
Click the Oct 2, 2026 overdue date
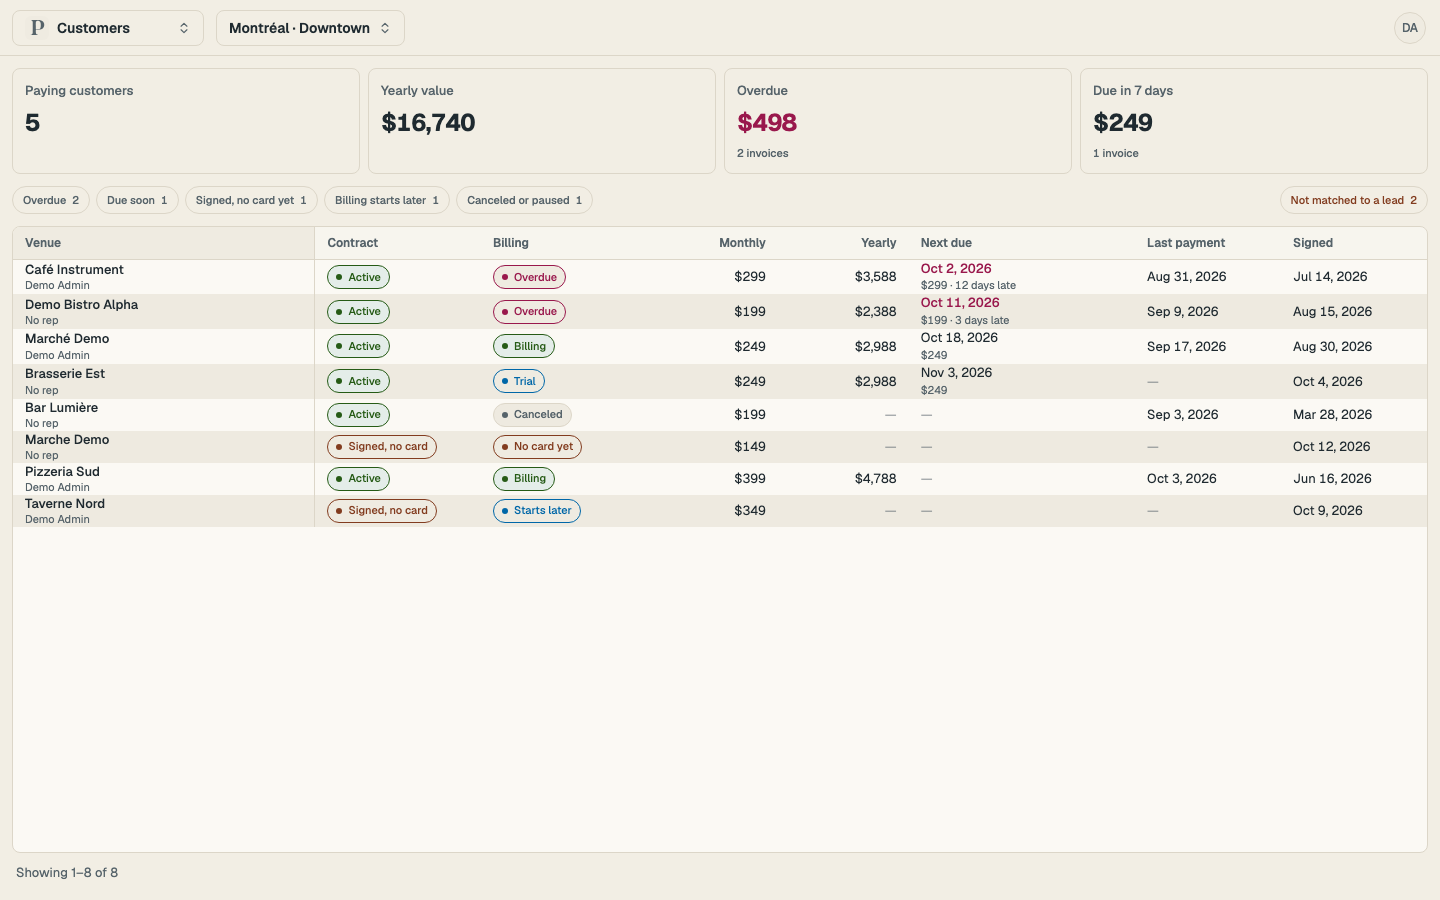[x=956, y=268]
